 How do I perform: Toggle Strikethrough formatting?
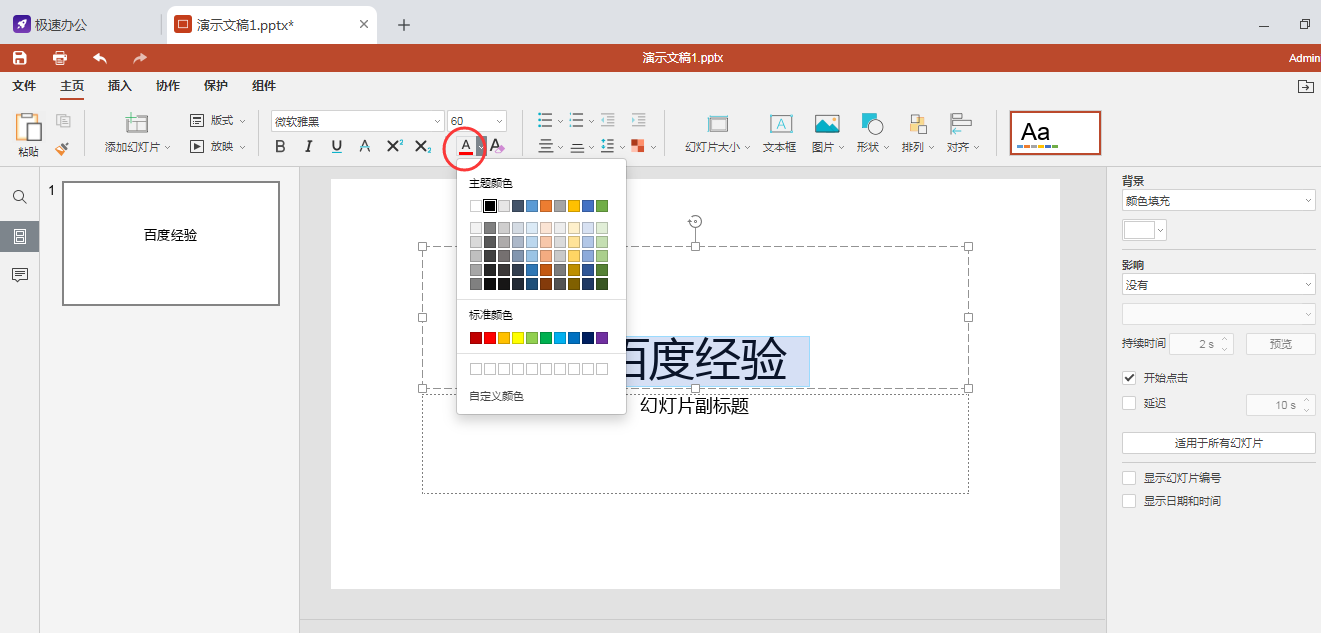(365, 147)
